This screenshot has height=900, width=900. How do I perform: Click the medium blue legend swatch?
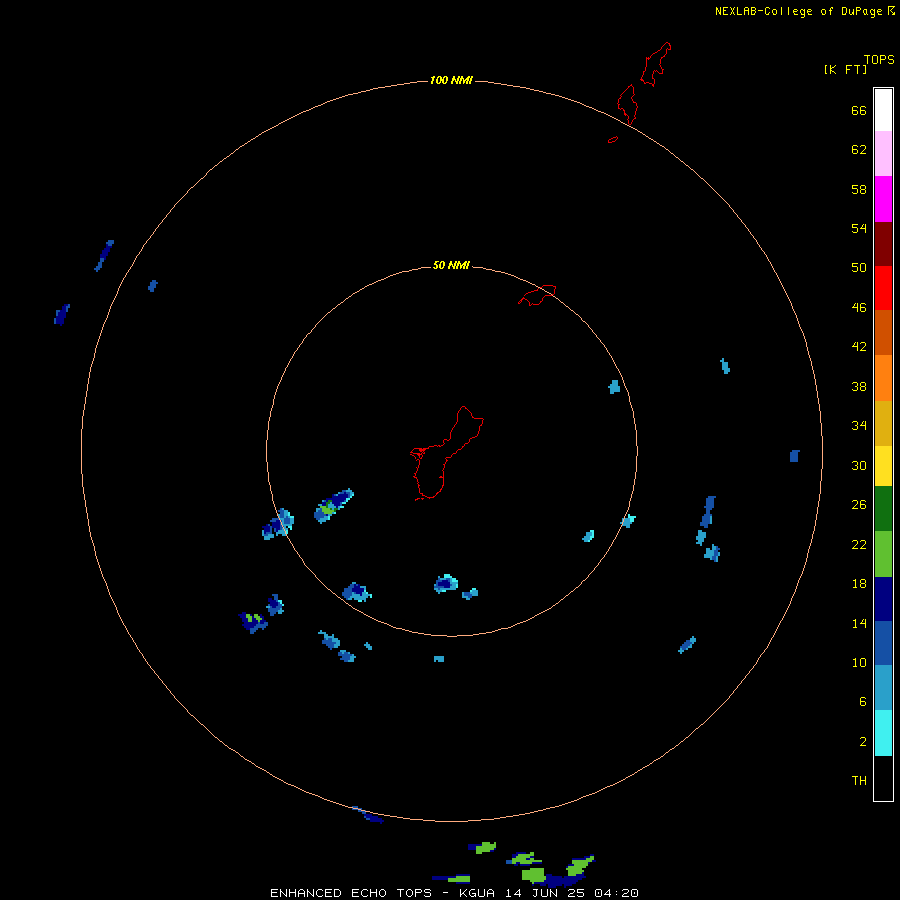pyautogui.click(x=883, y=643)
